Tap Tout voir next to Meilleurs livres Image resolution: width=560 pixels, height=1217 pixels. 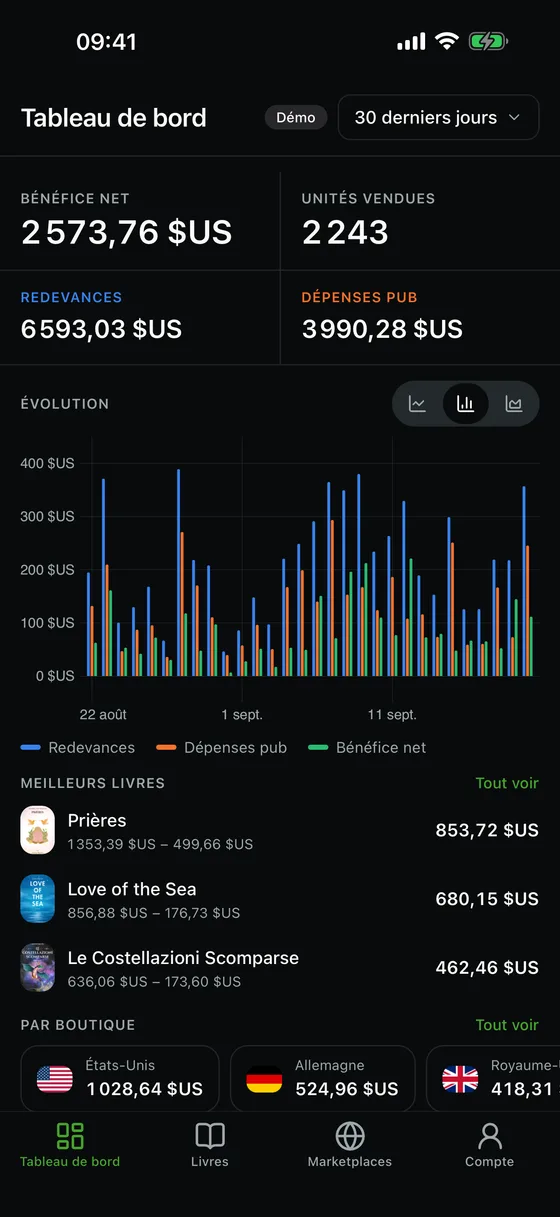507,783
